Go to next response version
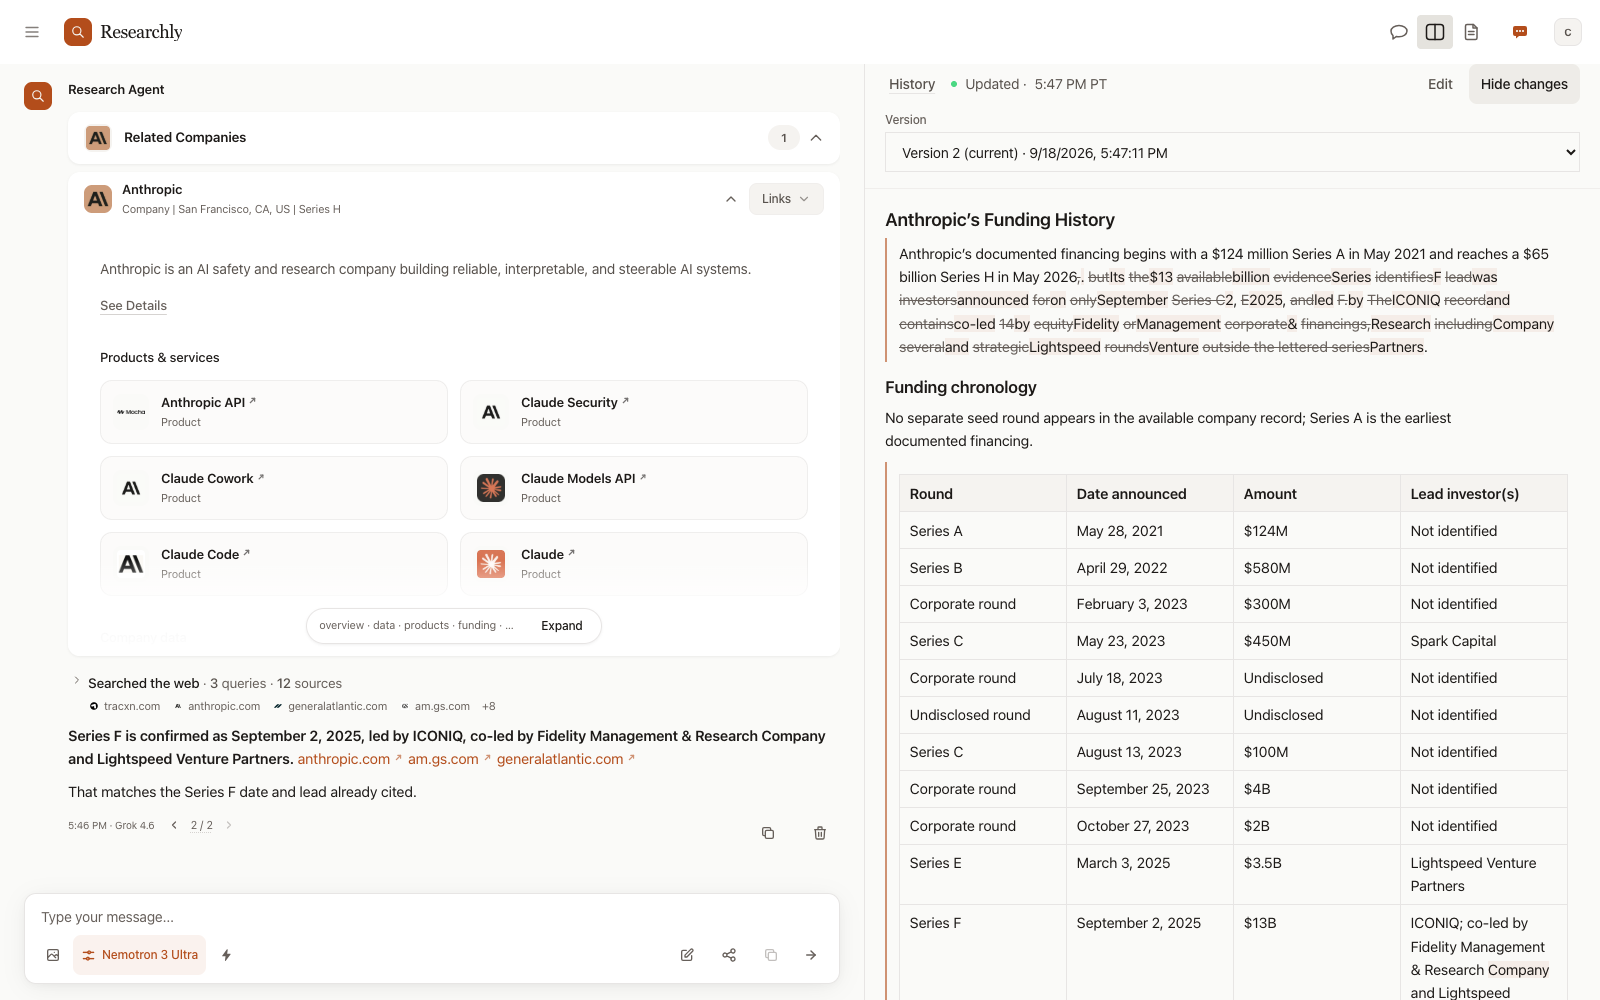 (x=229, y=826)
